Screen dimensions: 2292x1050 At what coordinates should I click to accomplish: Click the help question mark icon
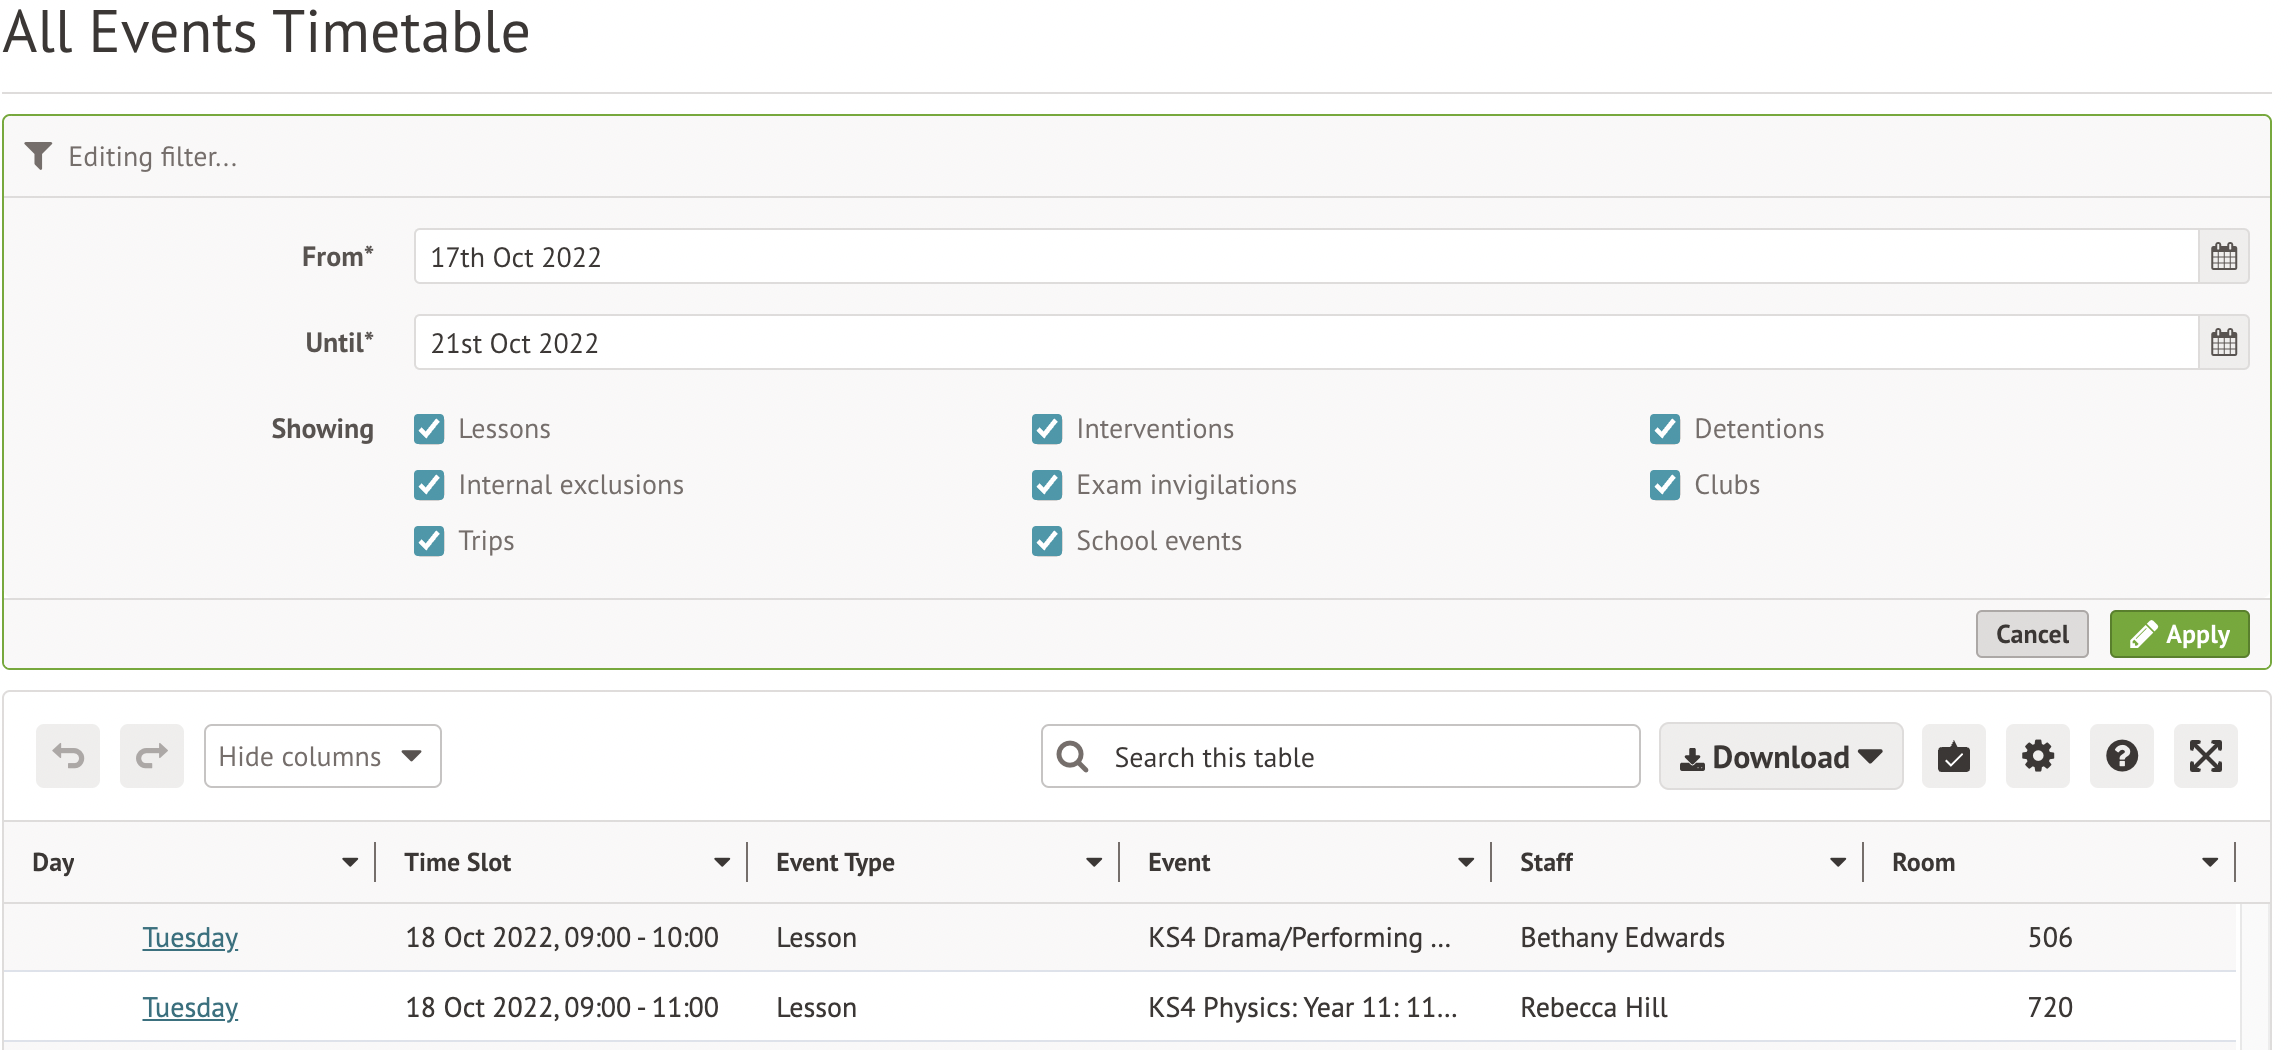2121,756
